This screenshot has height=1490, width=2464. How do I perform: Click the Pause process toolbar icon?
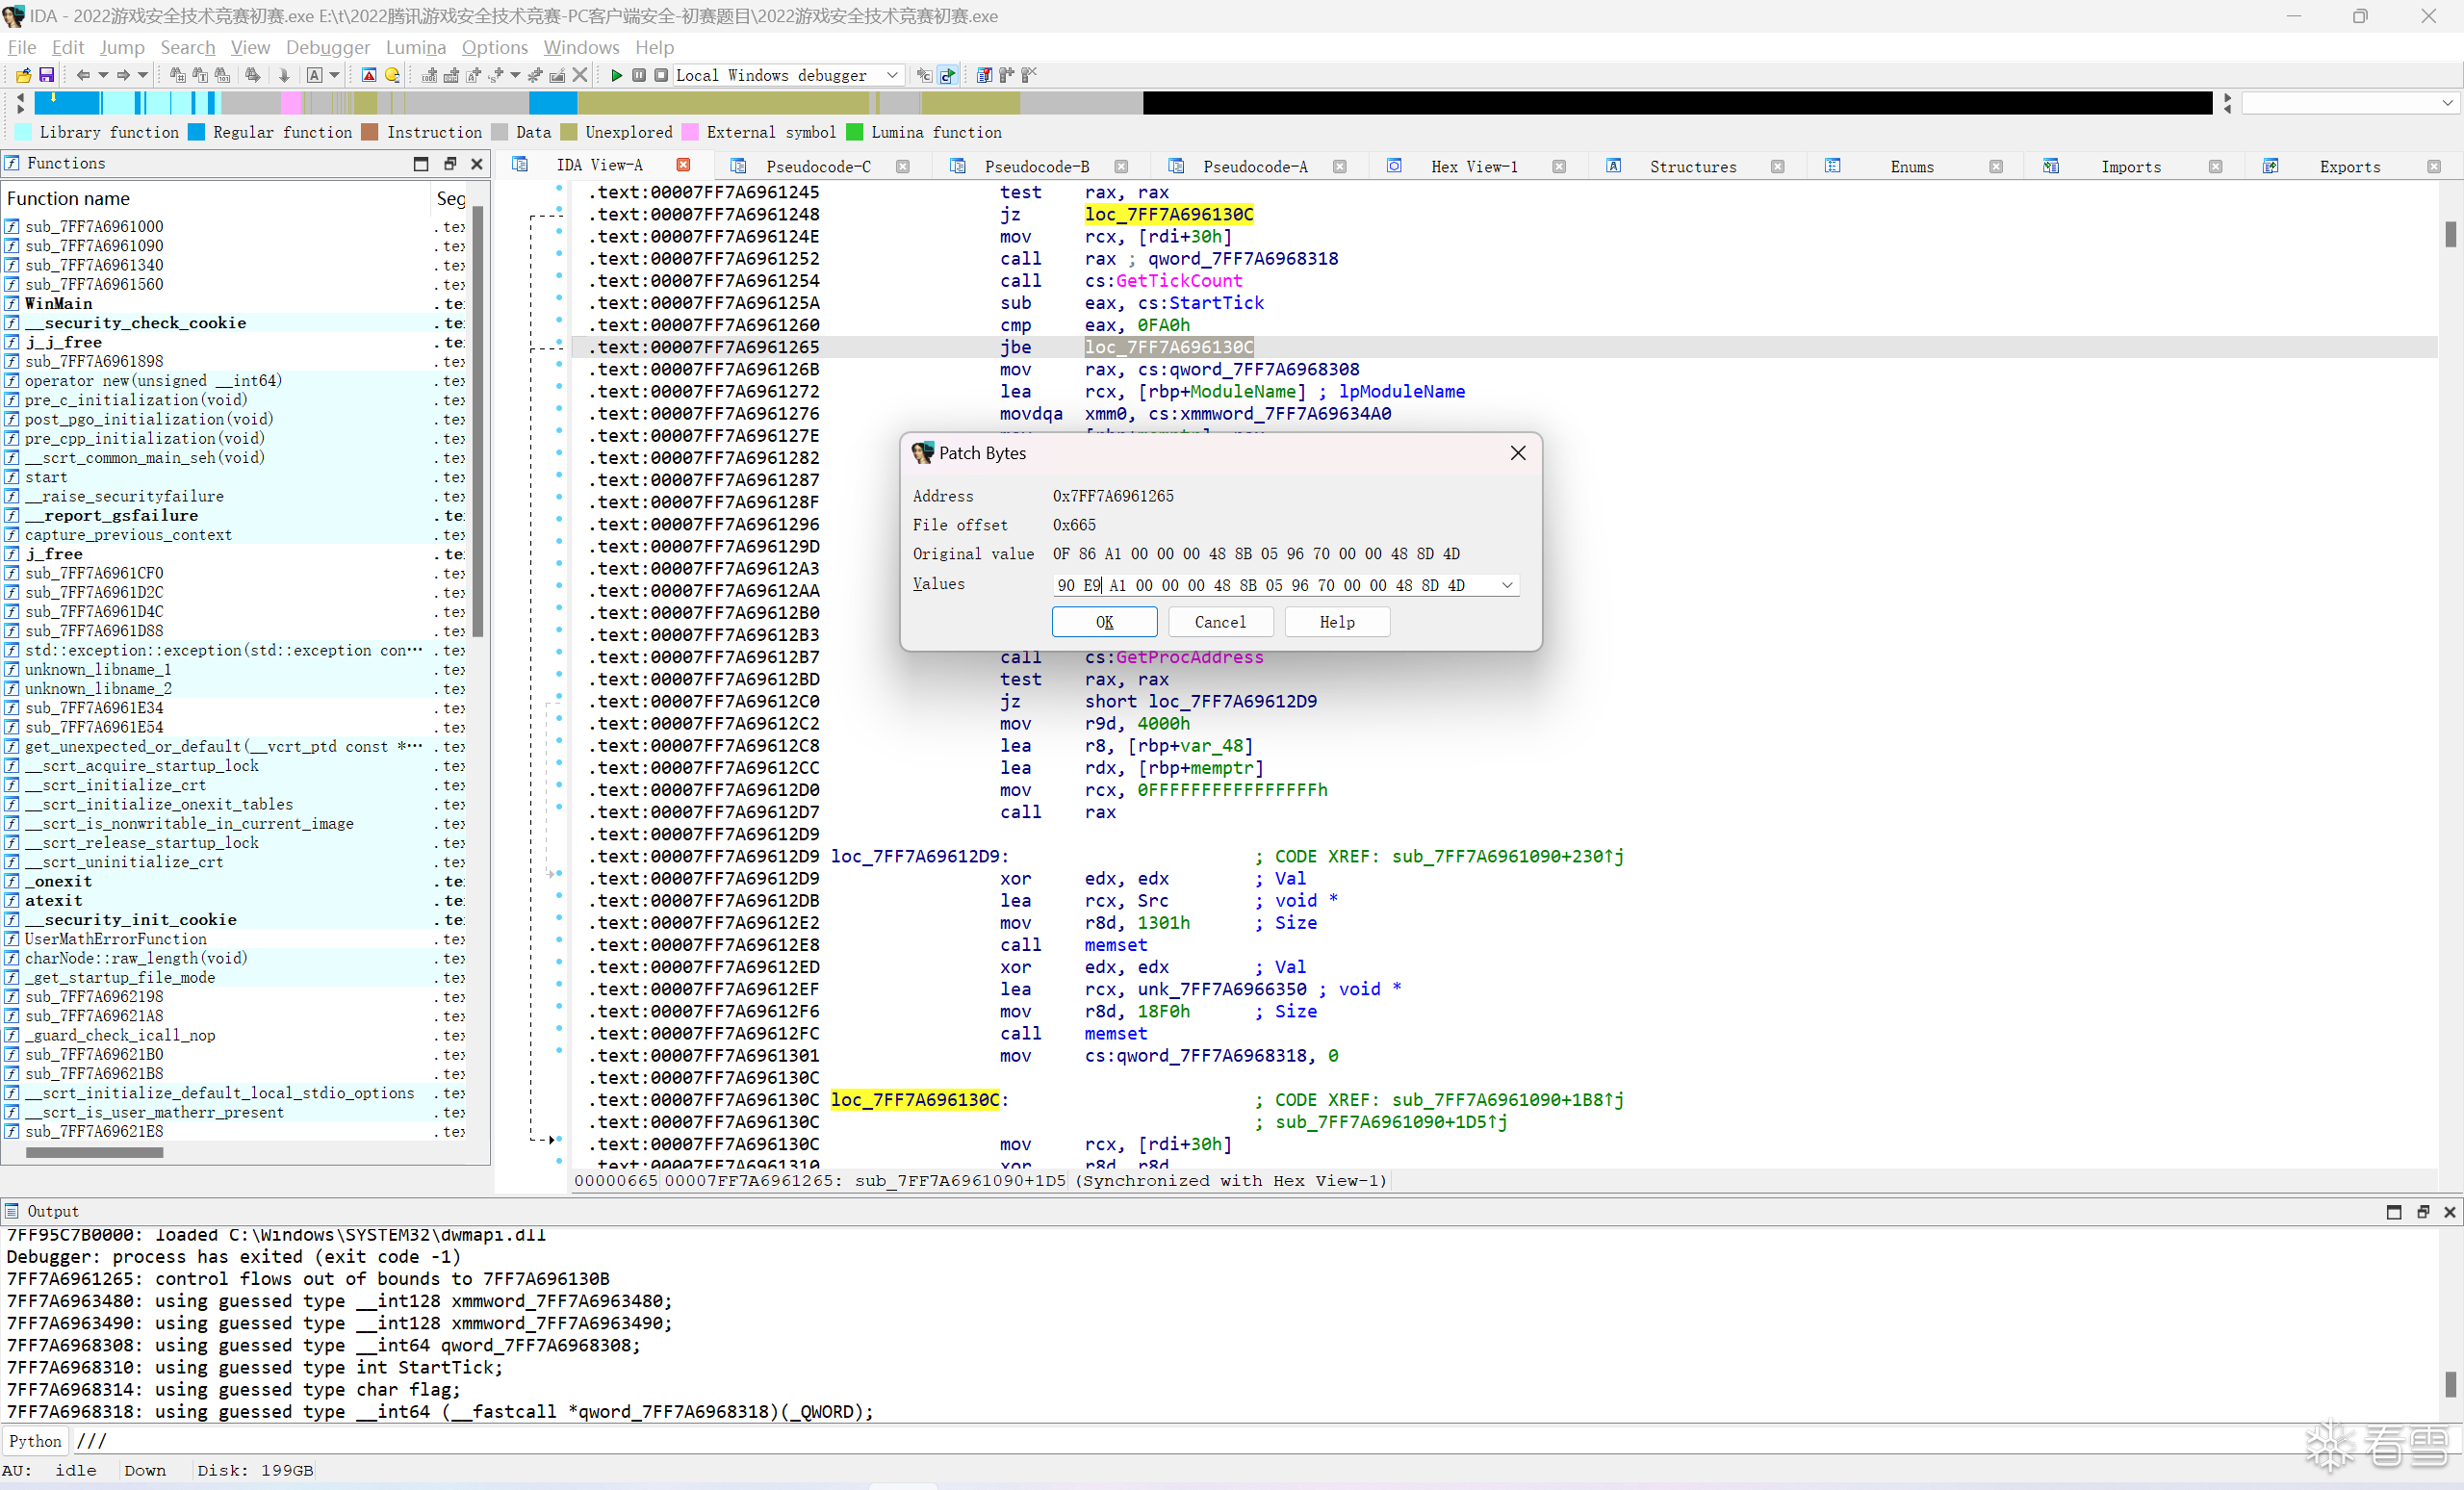(x=639, y=75)
